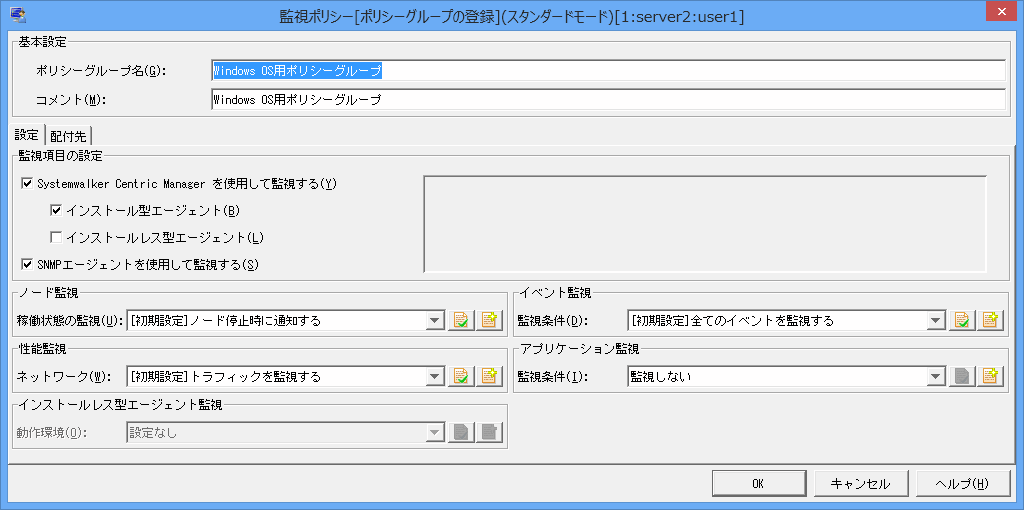Click the disabled edit icon beside 動作環境

pos(461,432)
